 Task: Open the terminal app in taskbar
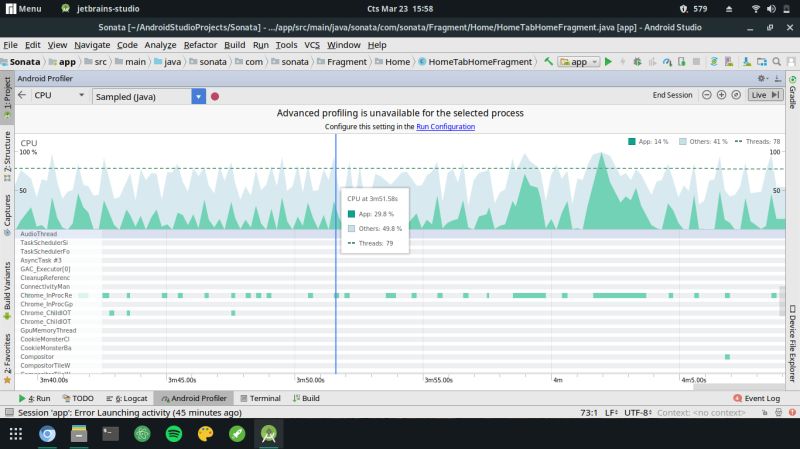tap(111, 434)
